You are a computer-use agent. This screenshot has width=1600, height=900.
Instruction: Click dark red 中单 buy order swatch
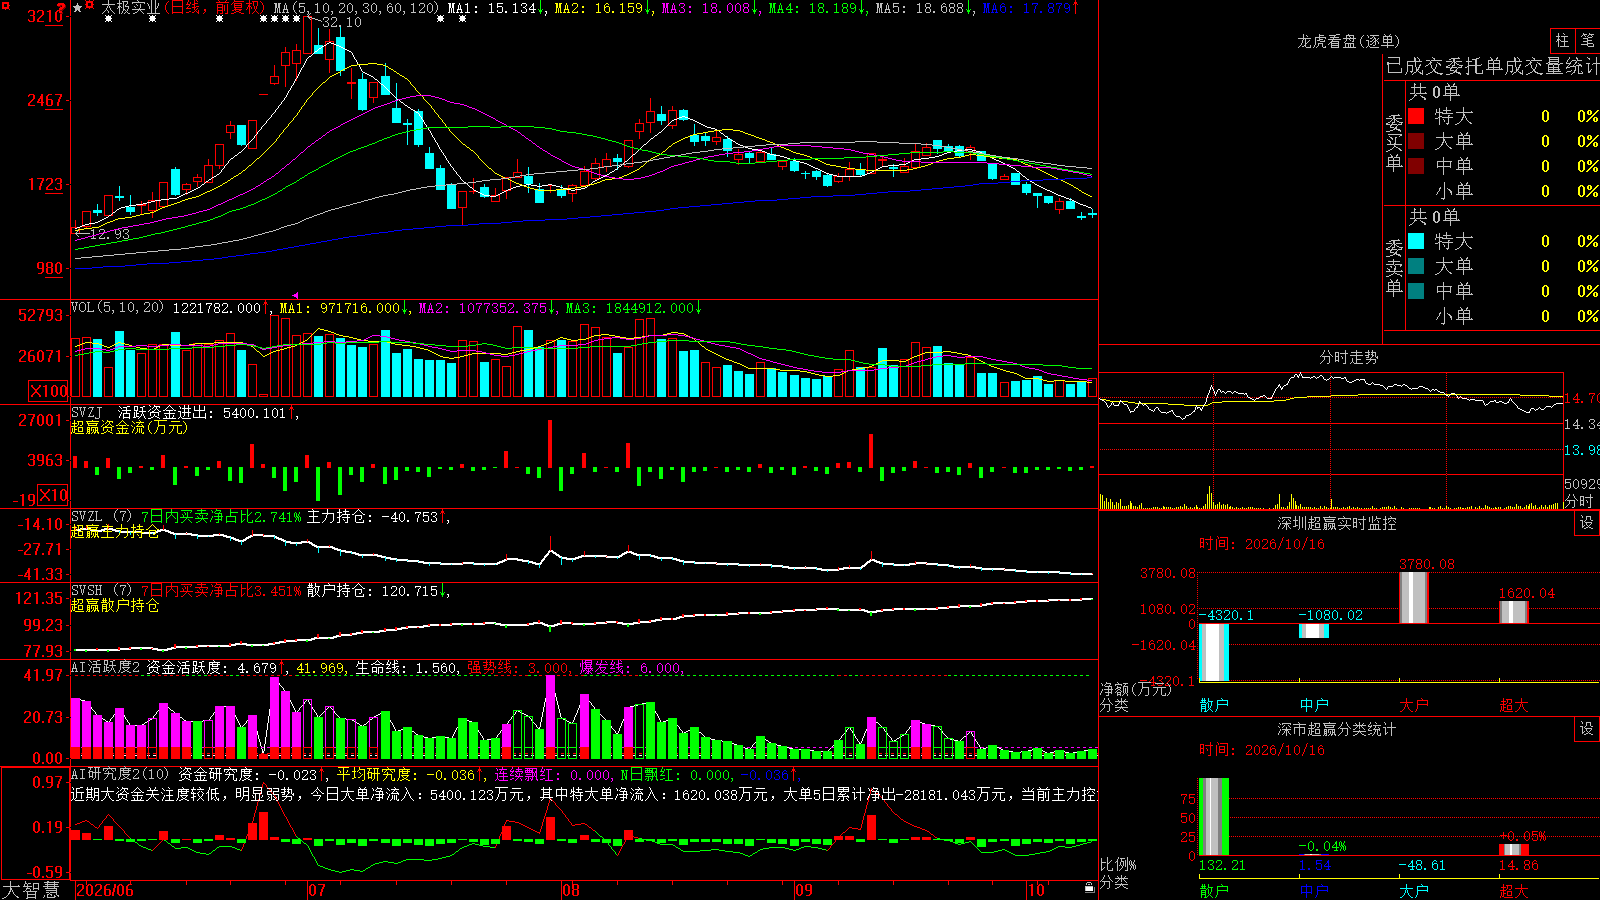pyautogui.click(x=1416, y=165)
